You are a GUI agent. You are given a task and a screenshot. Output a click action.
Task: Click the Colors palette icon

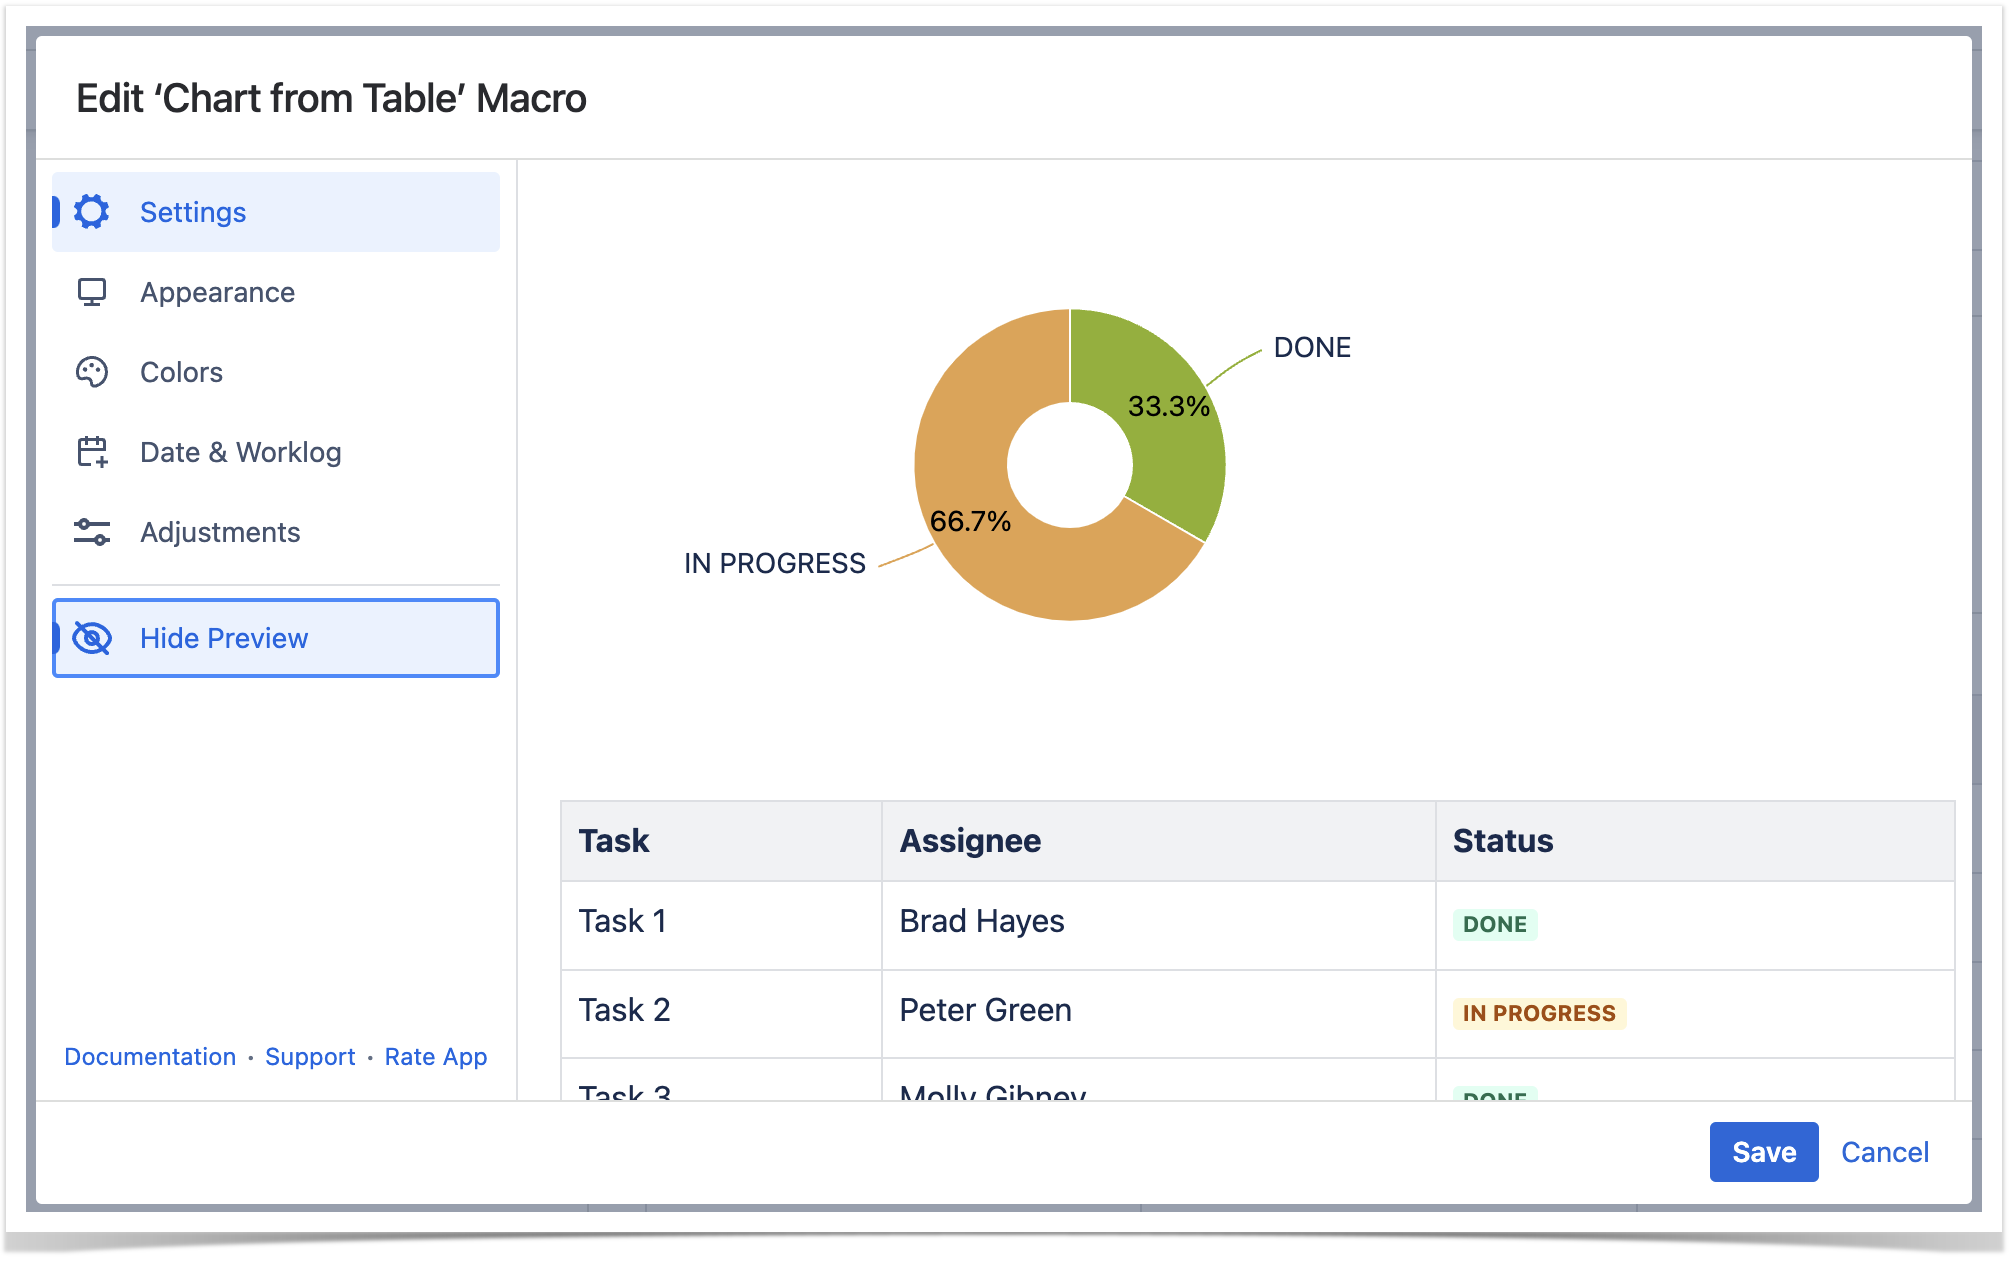(x=92, y=372)
